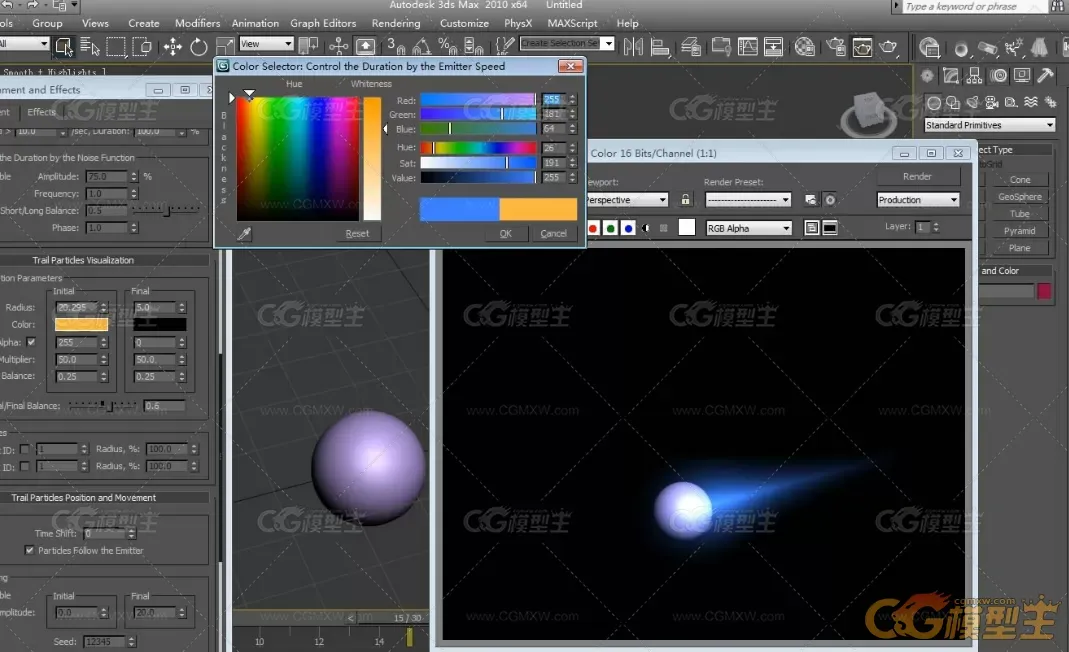Open the Create Selection Set dropdown
This screenshot has height=652, width=1069.
pos(567,43)
